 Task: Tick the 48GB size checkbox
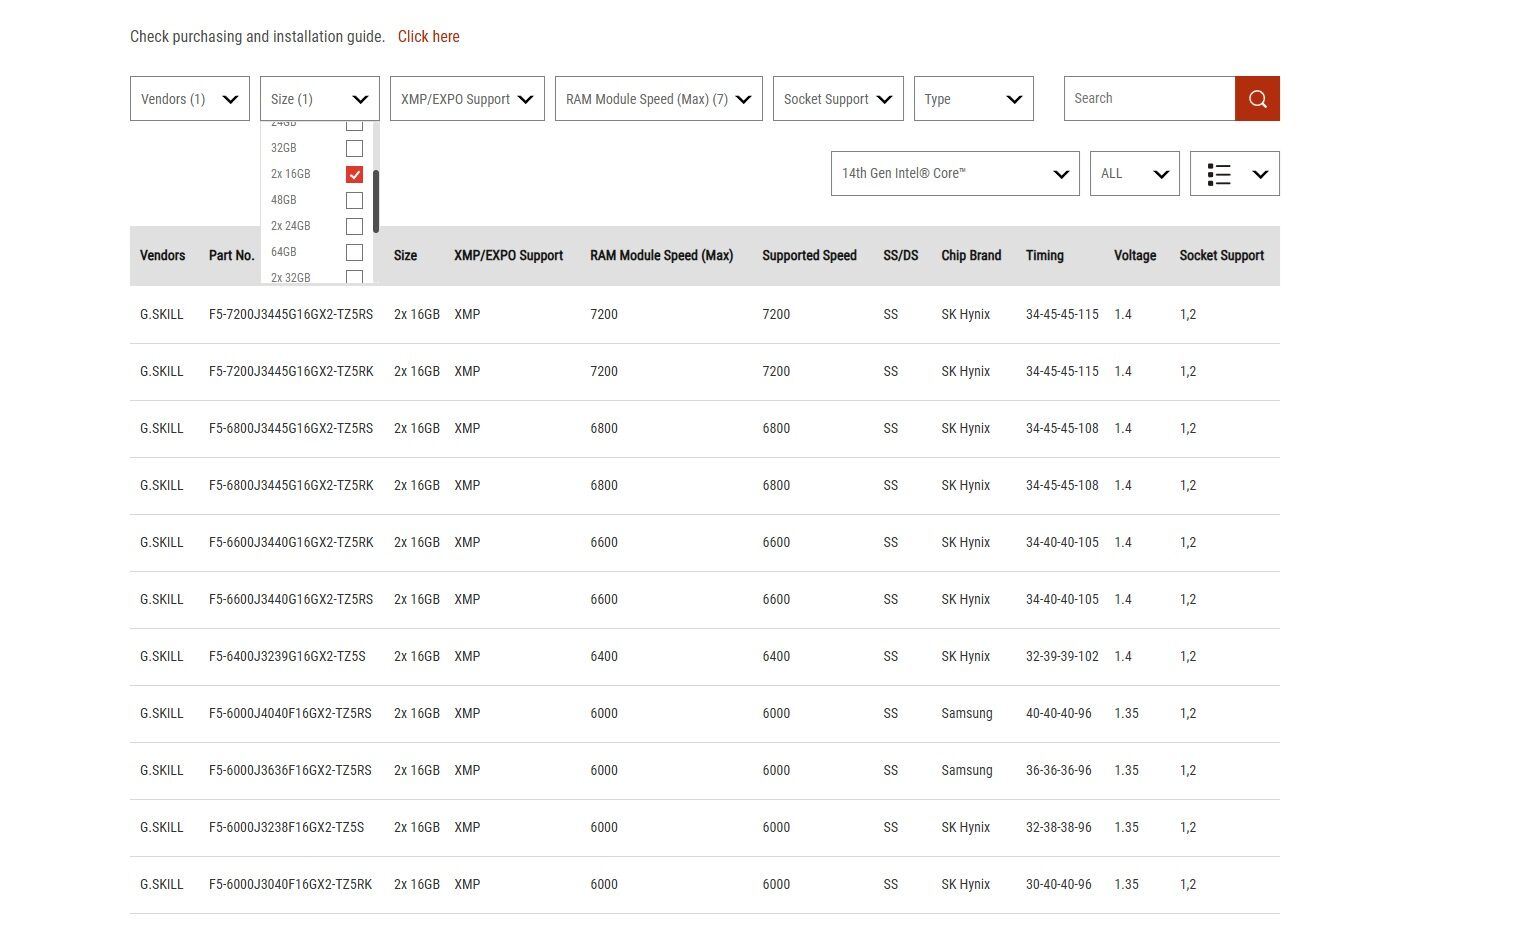pyautogui.click(x=354, y=200)
